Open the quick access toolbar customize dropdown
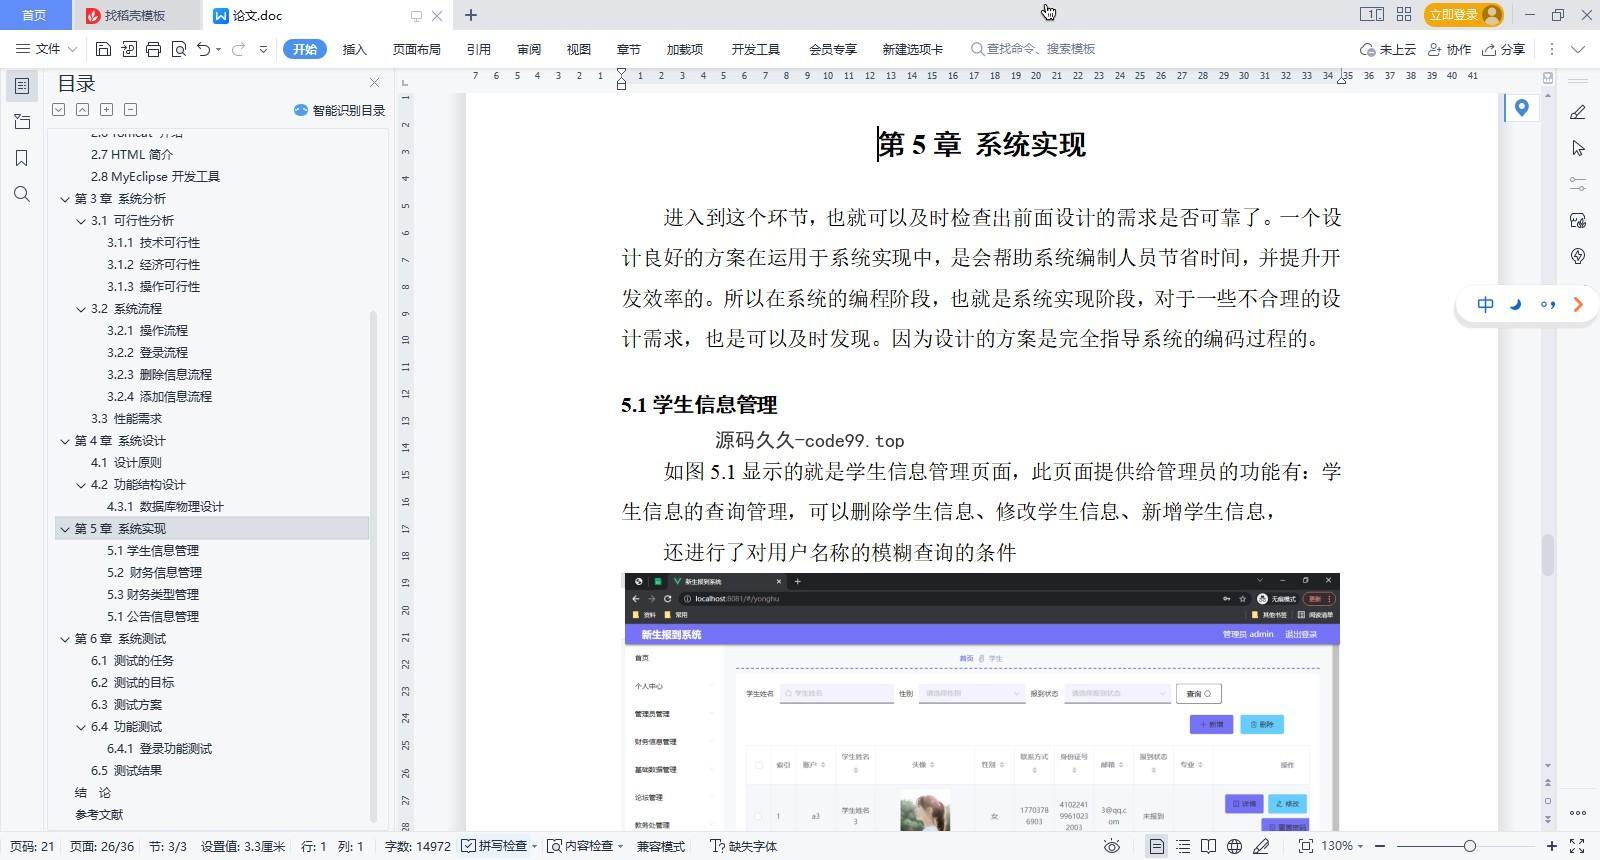The image size is (1600, 860). (263, 49)
